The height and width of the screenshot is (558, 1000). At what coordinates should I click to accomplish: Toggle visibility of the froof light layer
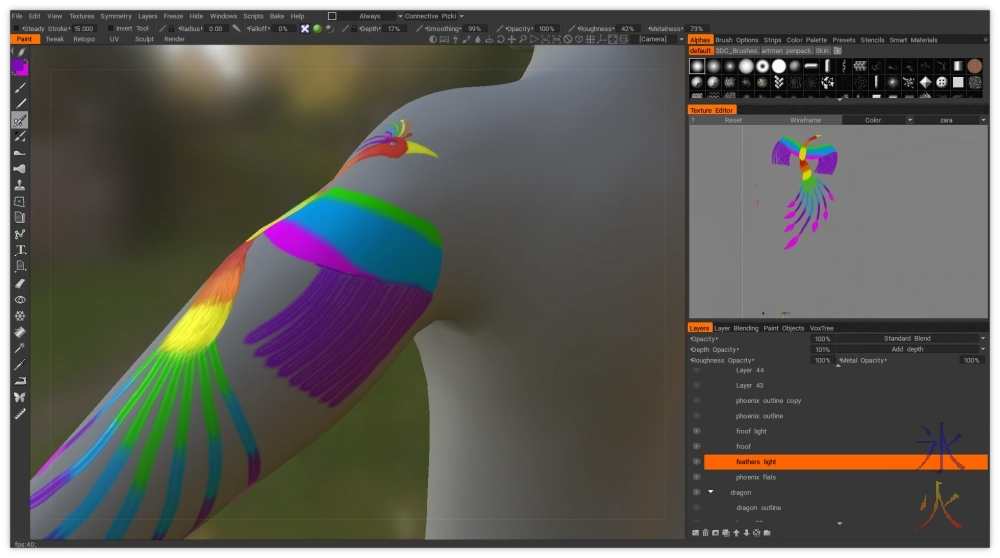tap(696, 431)
